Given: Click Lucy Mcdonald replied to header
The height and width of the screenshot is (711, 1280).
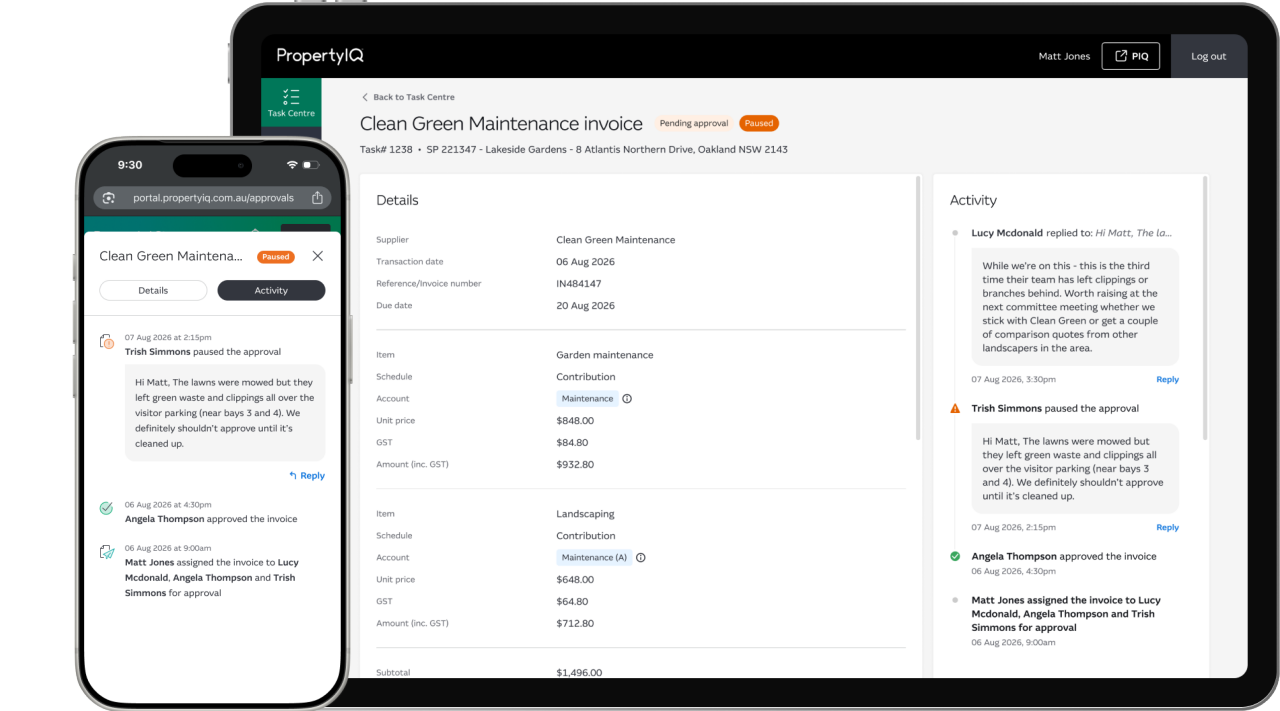Looking at the screenshot, I should tap(1071, 233).
